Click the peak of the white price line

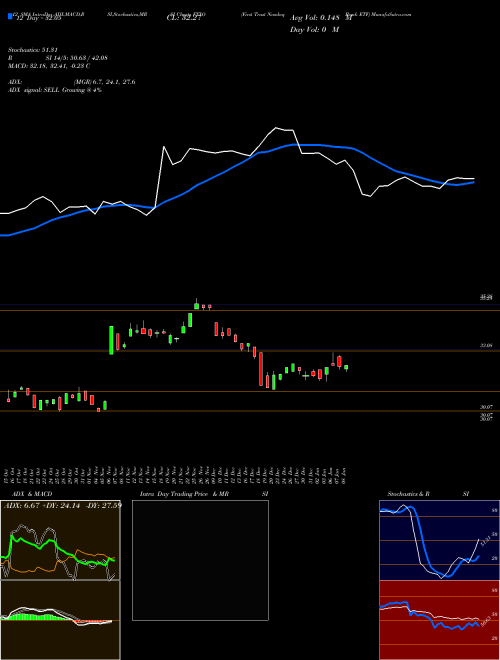point(276,128)
